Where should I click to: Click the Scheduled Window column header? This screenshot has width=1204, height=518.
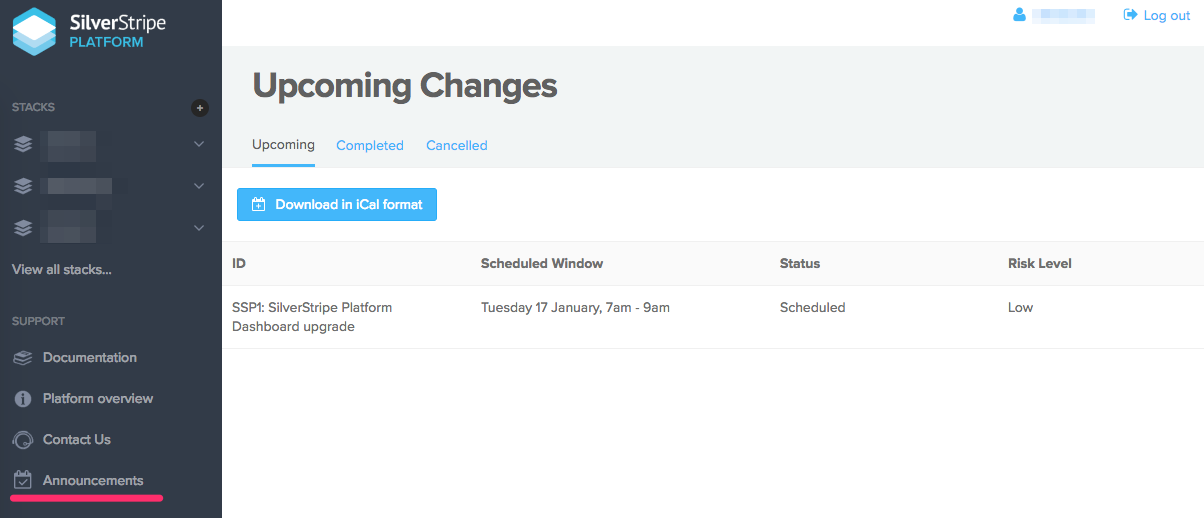[x=542, y=263]
